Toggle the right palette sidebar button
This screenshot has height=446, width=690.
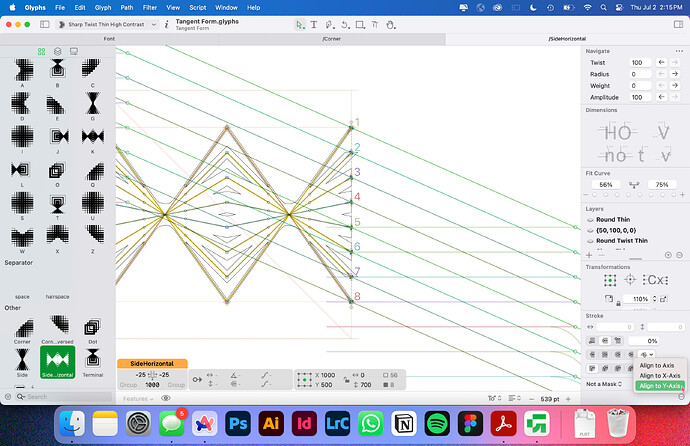[x=678, y=25]
